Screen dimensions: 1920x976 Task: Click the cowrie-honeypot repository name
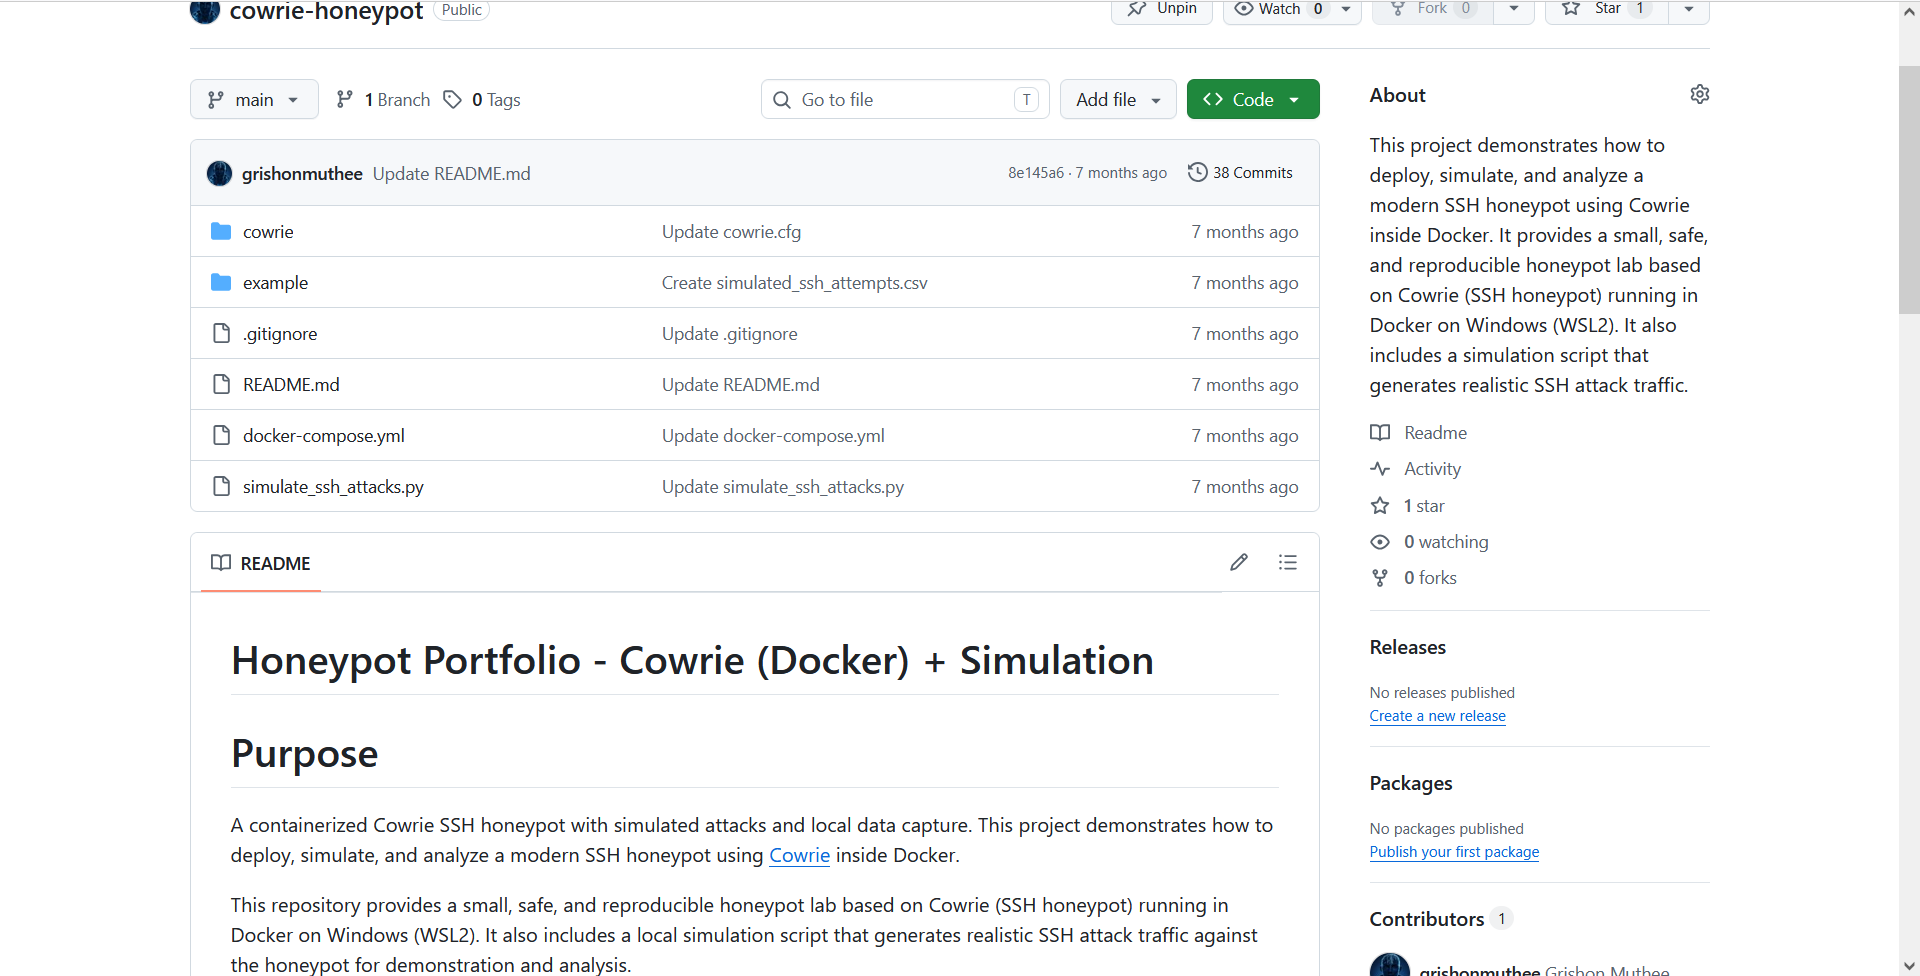coord(326,11)
